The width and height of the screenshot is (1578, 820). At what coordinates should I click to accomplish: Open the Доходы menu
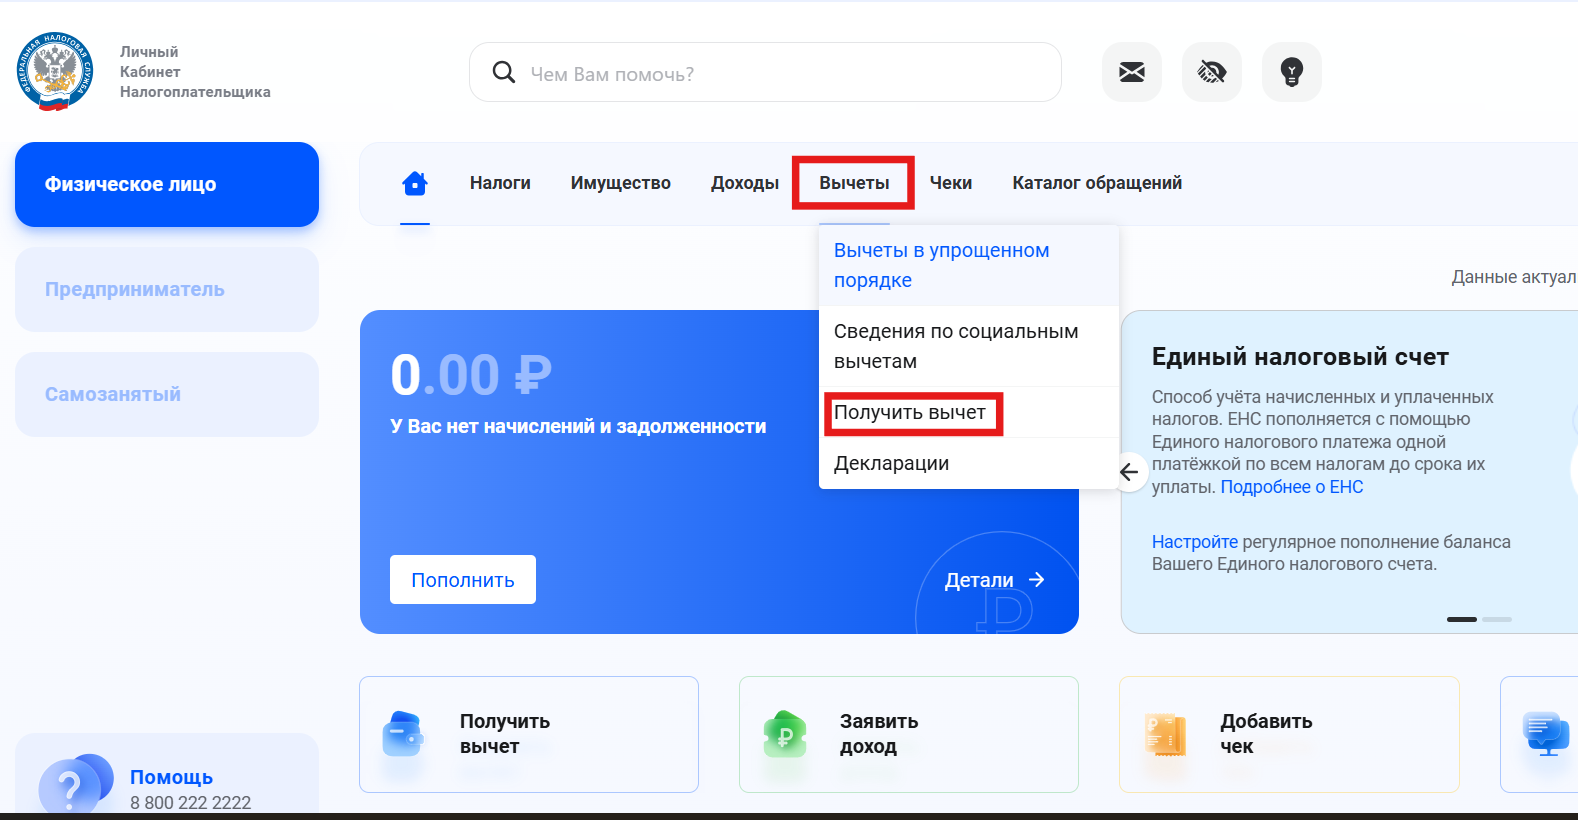pos(745,183)
